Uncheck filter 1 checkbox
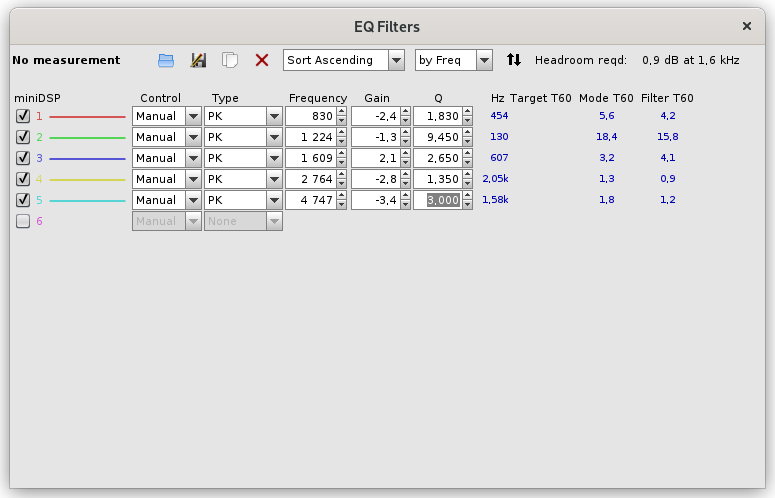Viewport: 775px width, 498px height. [23, 116]
